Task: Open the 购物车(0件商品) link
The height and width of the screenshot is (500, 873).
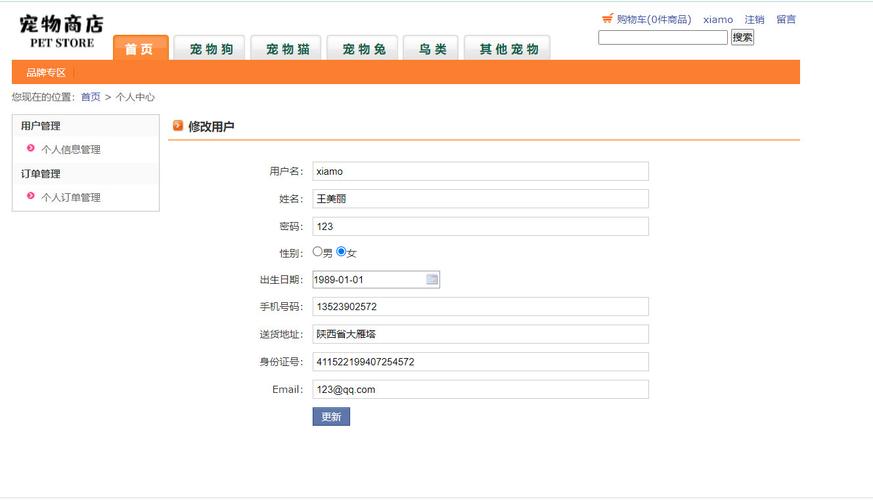Action: (654, 19)
